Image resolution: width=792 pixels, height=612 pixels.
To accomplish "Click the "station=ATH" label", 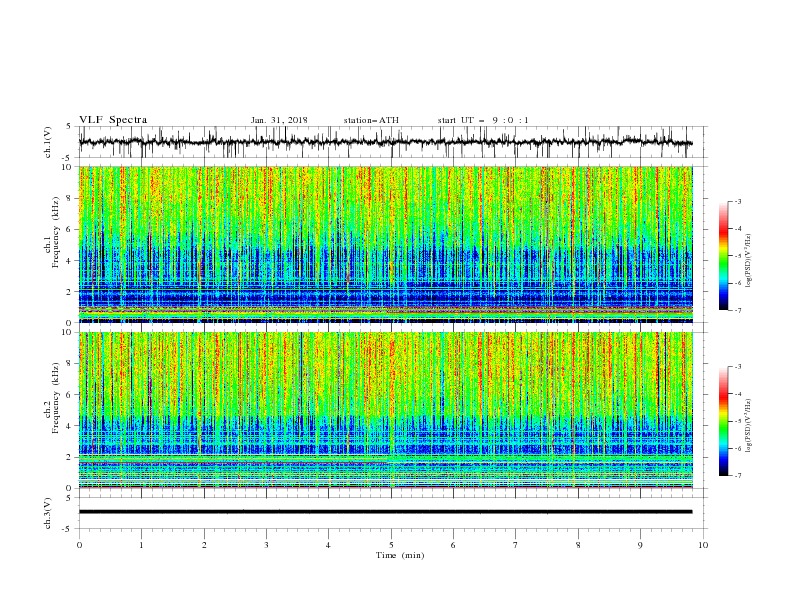I will 371,120.
